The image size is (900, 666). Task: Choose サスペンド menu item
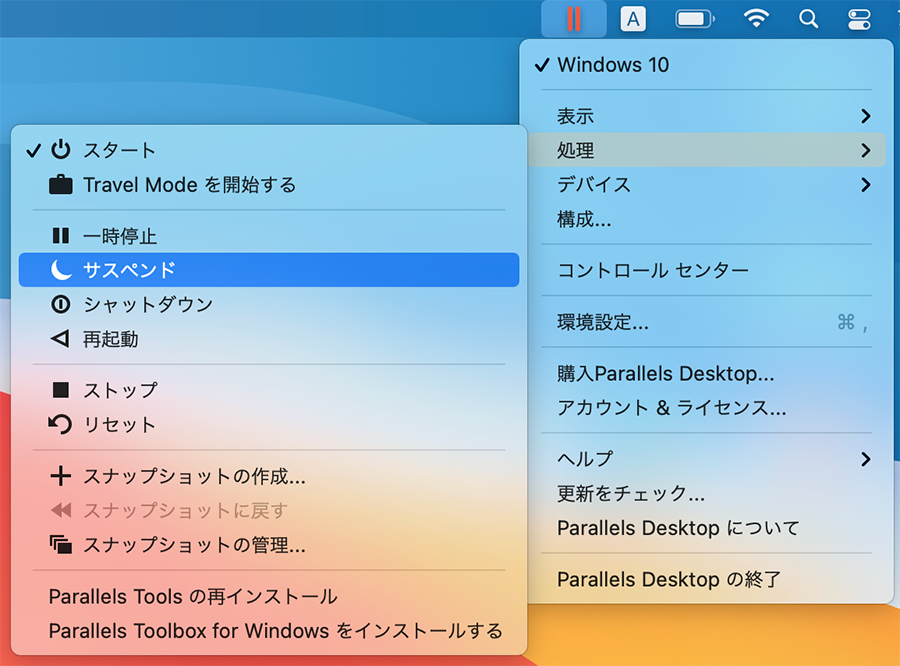269,270
